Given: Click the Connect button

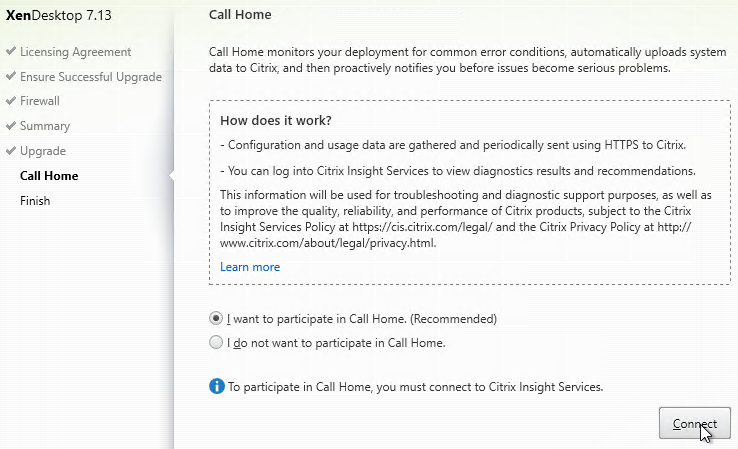Looking at the screenshot, I should click(695, 423).
